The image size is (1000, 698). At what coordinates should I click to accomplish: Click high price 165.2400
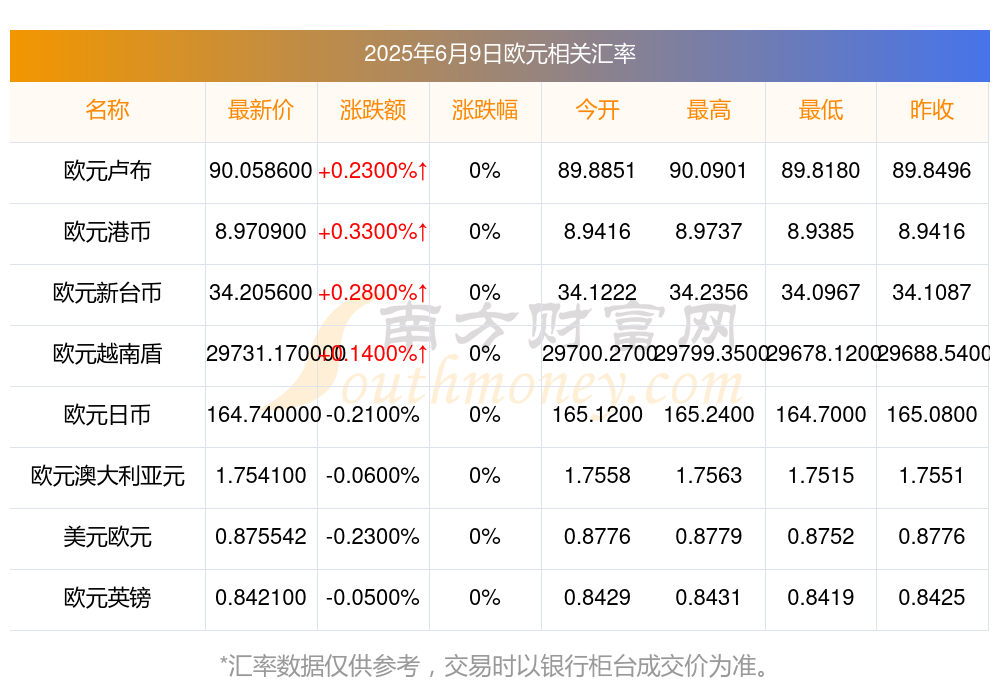point(709,415)
